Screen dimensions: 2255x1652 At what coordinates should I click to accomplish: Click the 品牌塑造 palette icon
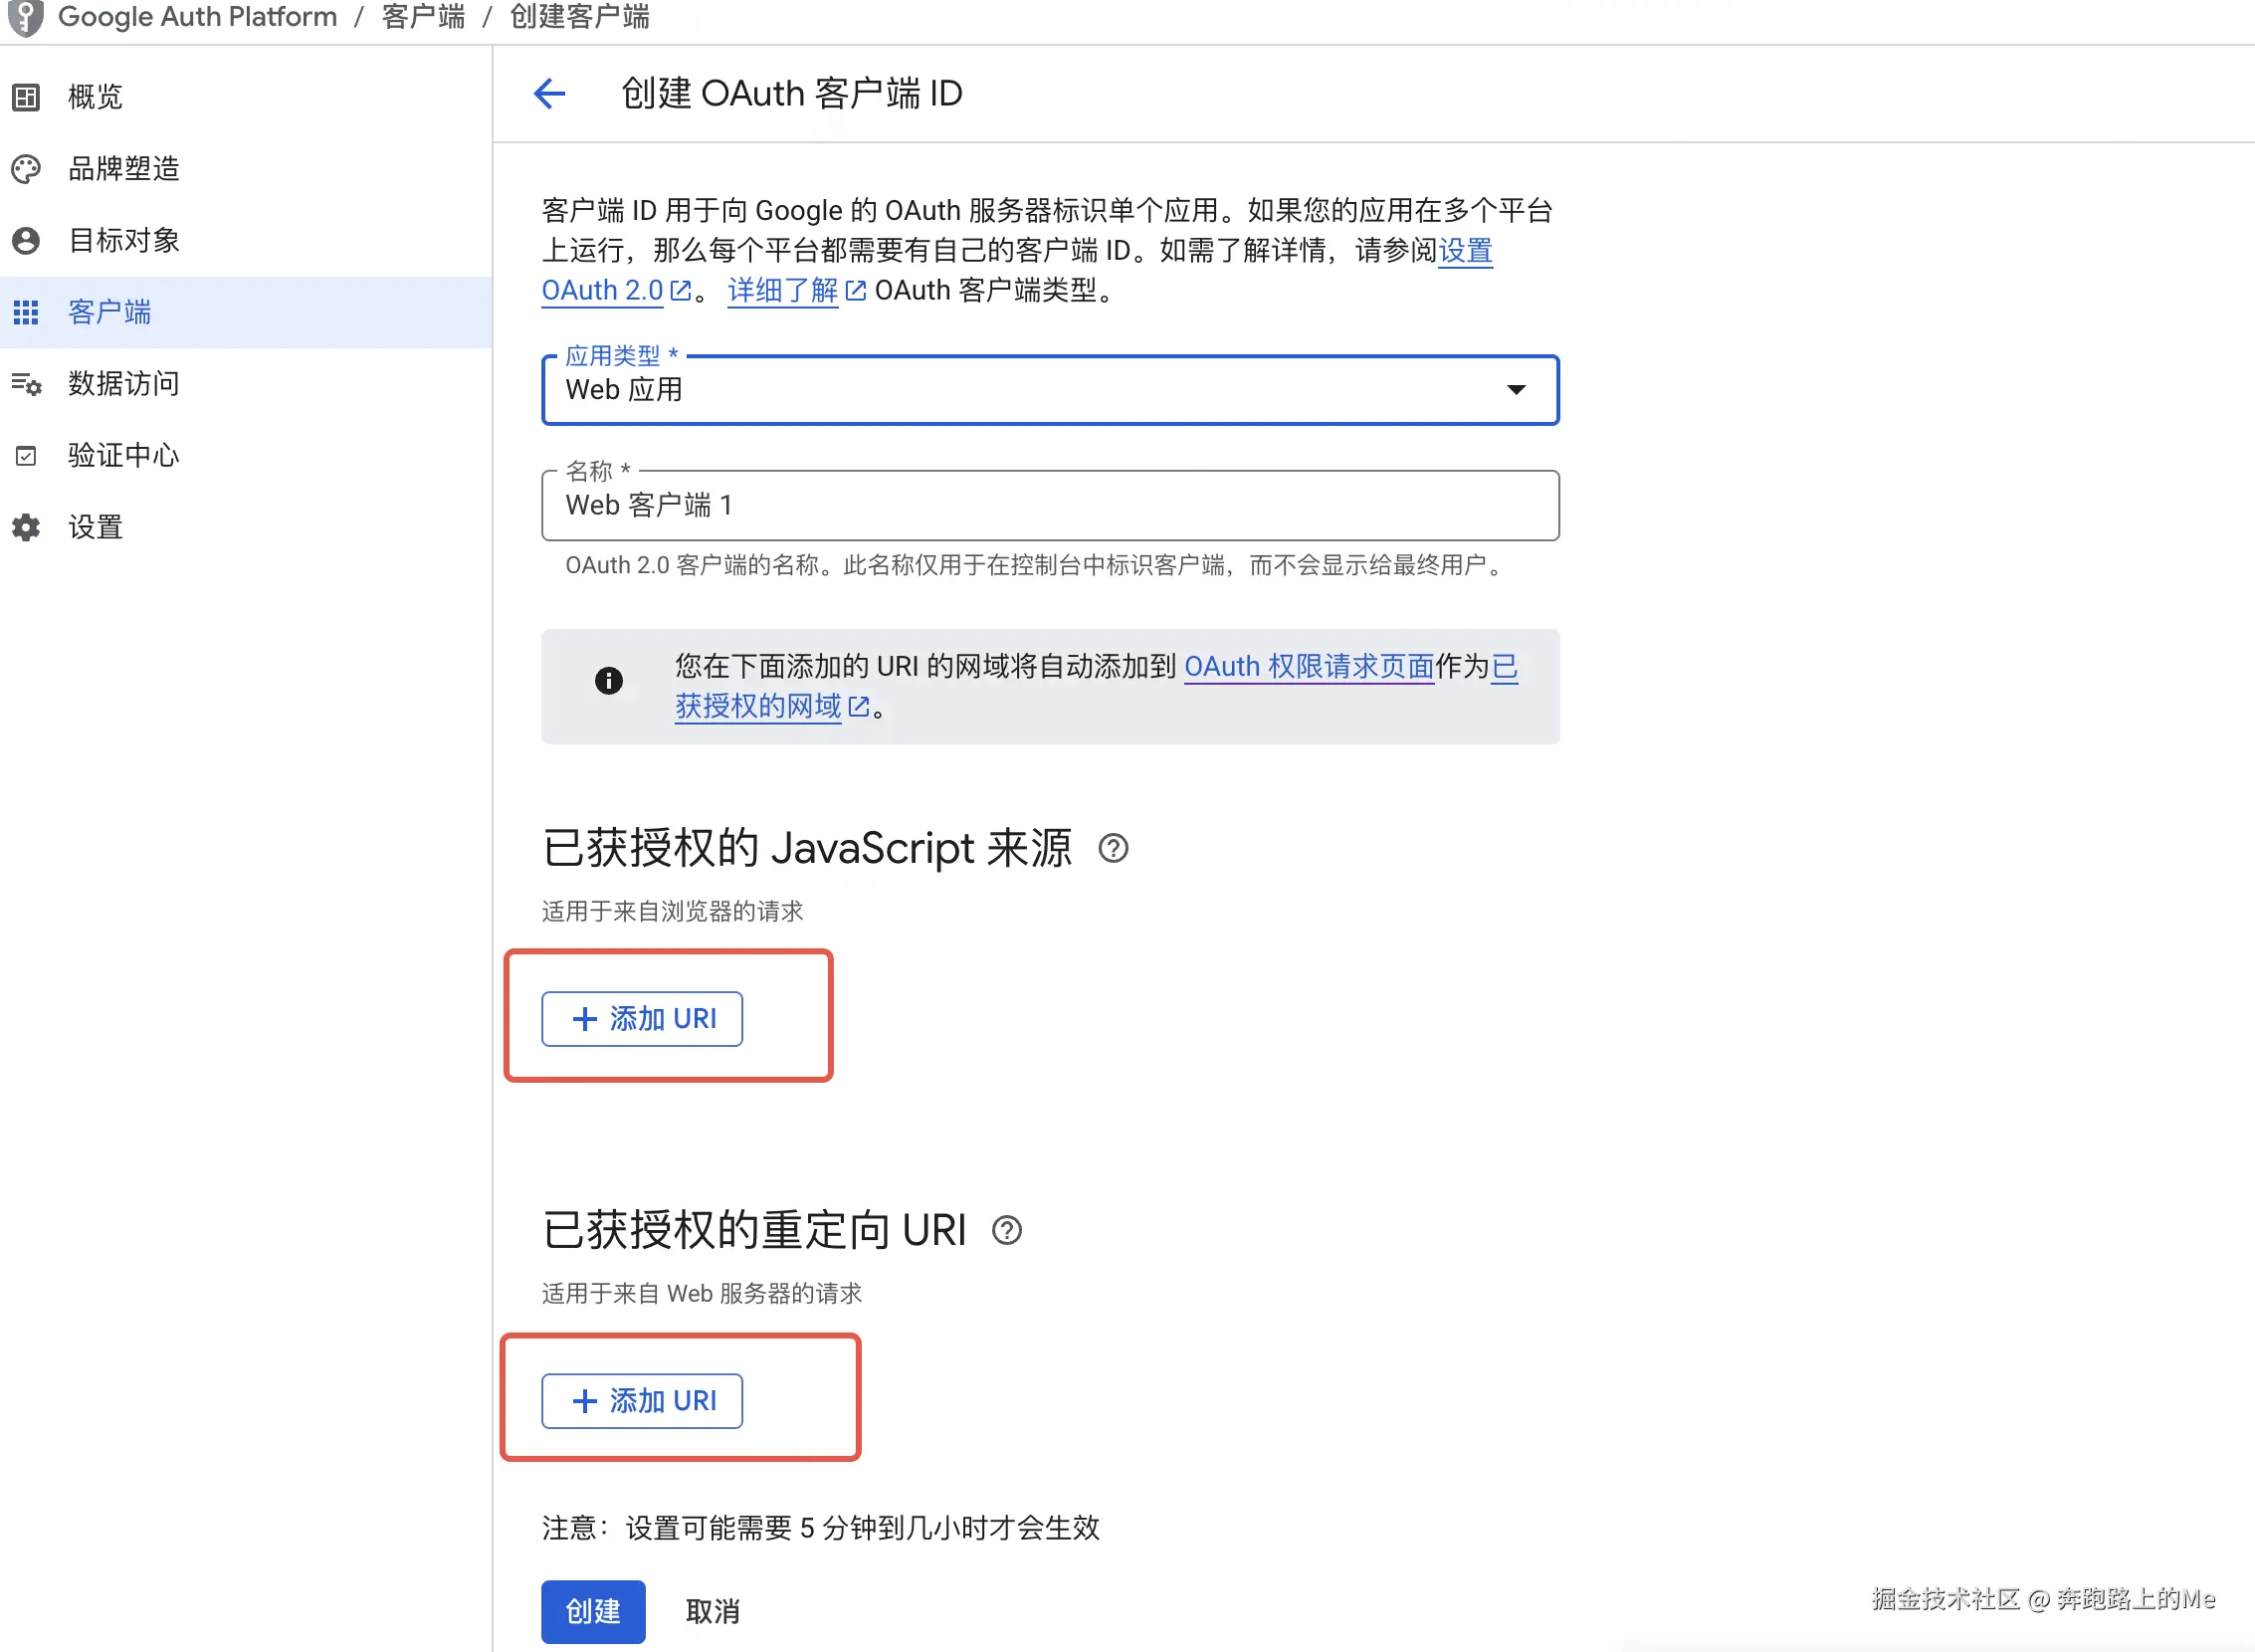(x=26, y=169)
